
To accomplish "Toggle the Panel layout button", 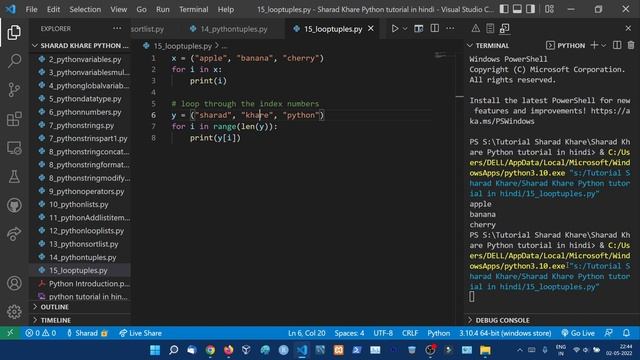I will [x=517, y=9].
